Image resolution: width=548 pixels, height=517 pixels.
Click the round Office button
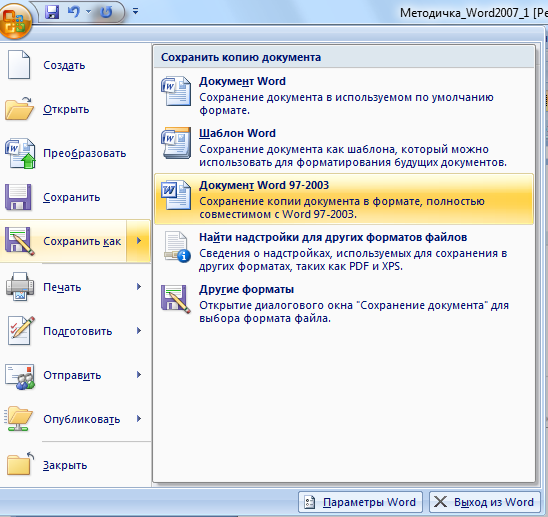[x=15, y=21]
